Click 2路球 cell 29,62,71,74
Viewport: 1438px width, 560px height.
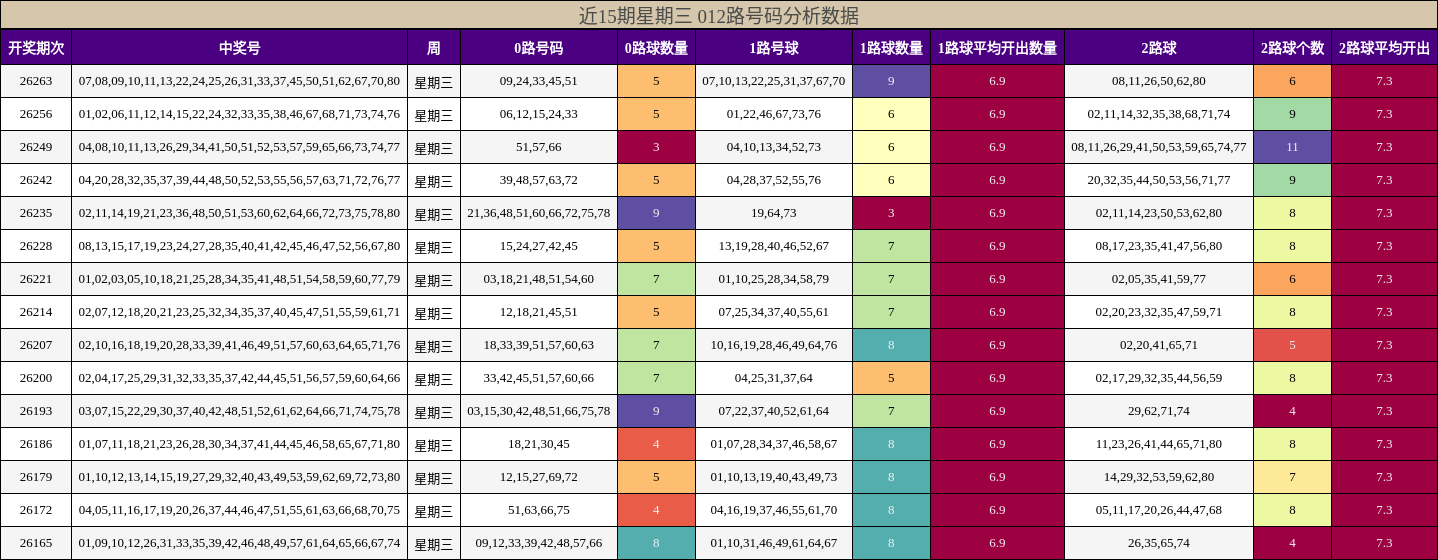point(1159,411)
